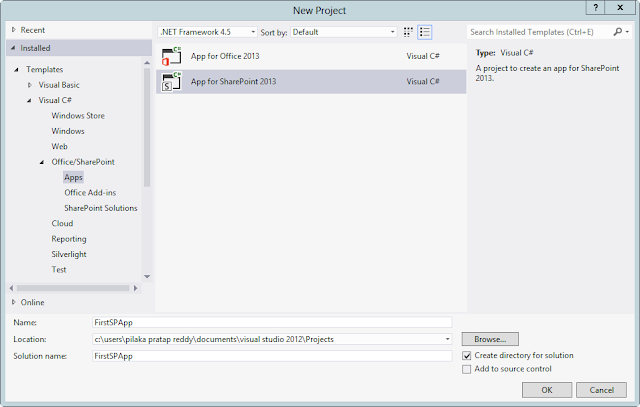640x407 pixels.
Task: Click the Name input field
Action: 272,322
